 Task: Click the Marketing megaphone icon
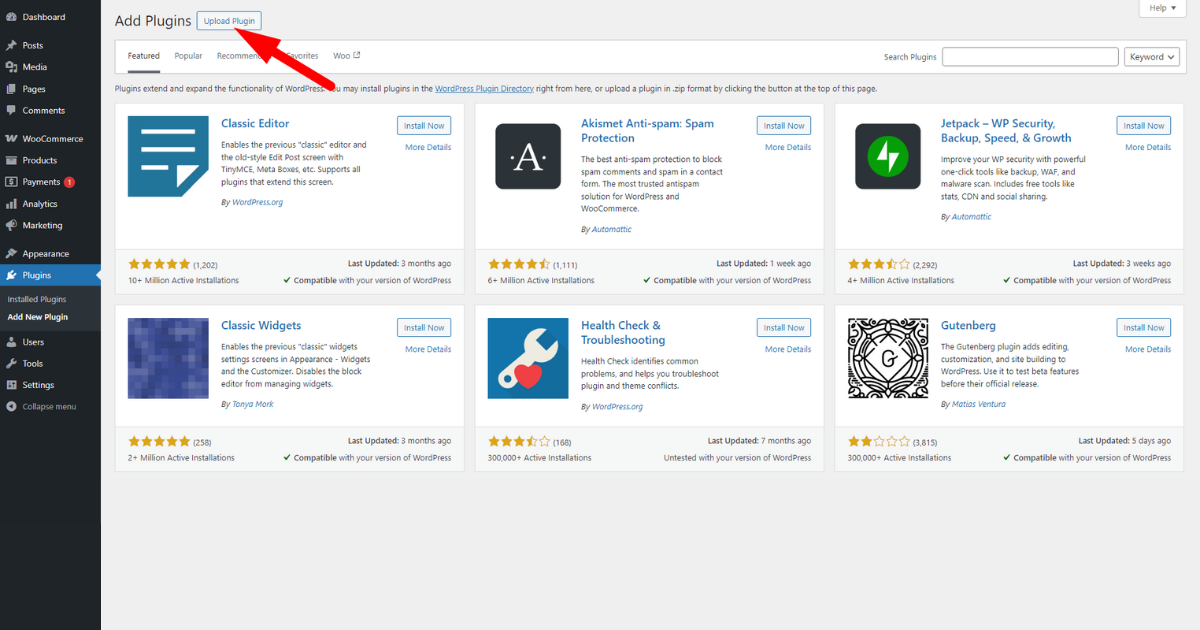click(x=11, y=225)
